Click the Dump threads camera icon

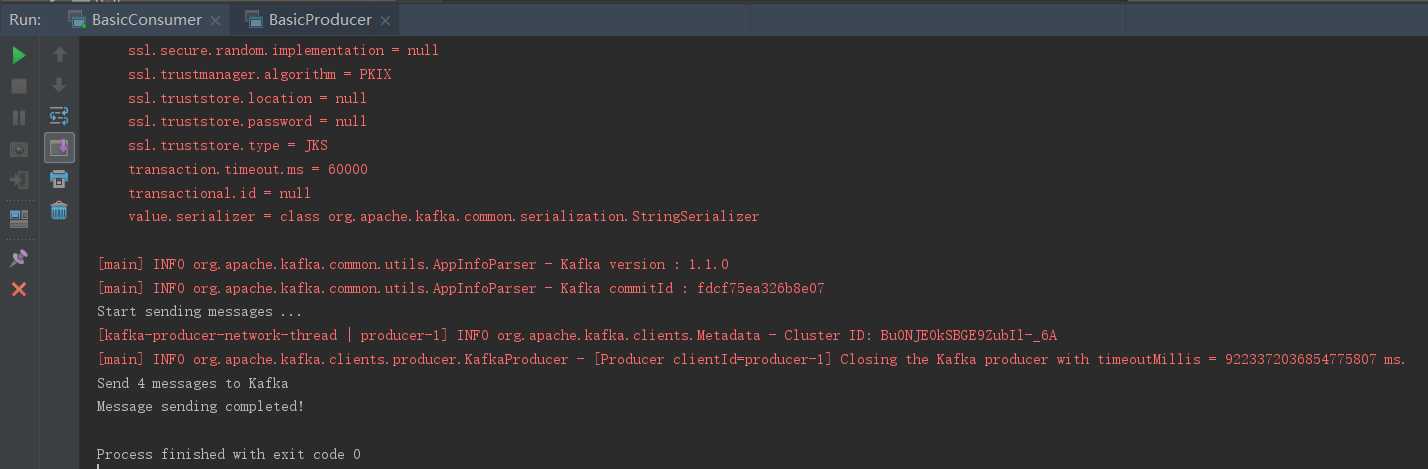(x=19, y=149)
